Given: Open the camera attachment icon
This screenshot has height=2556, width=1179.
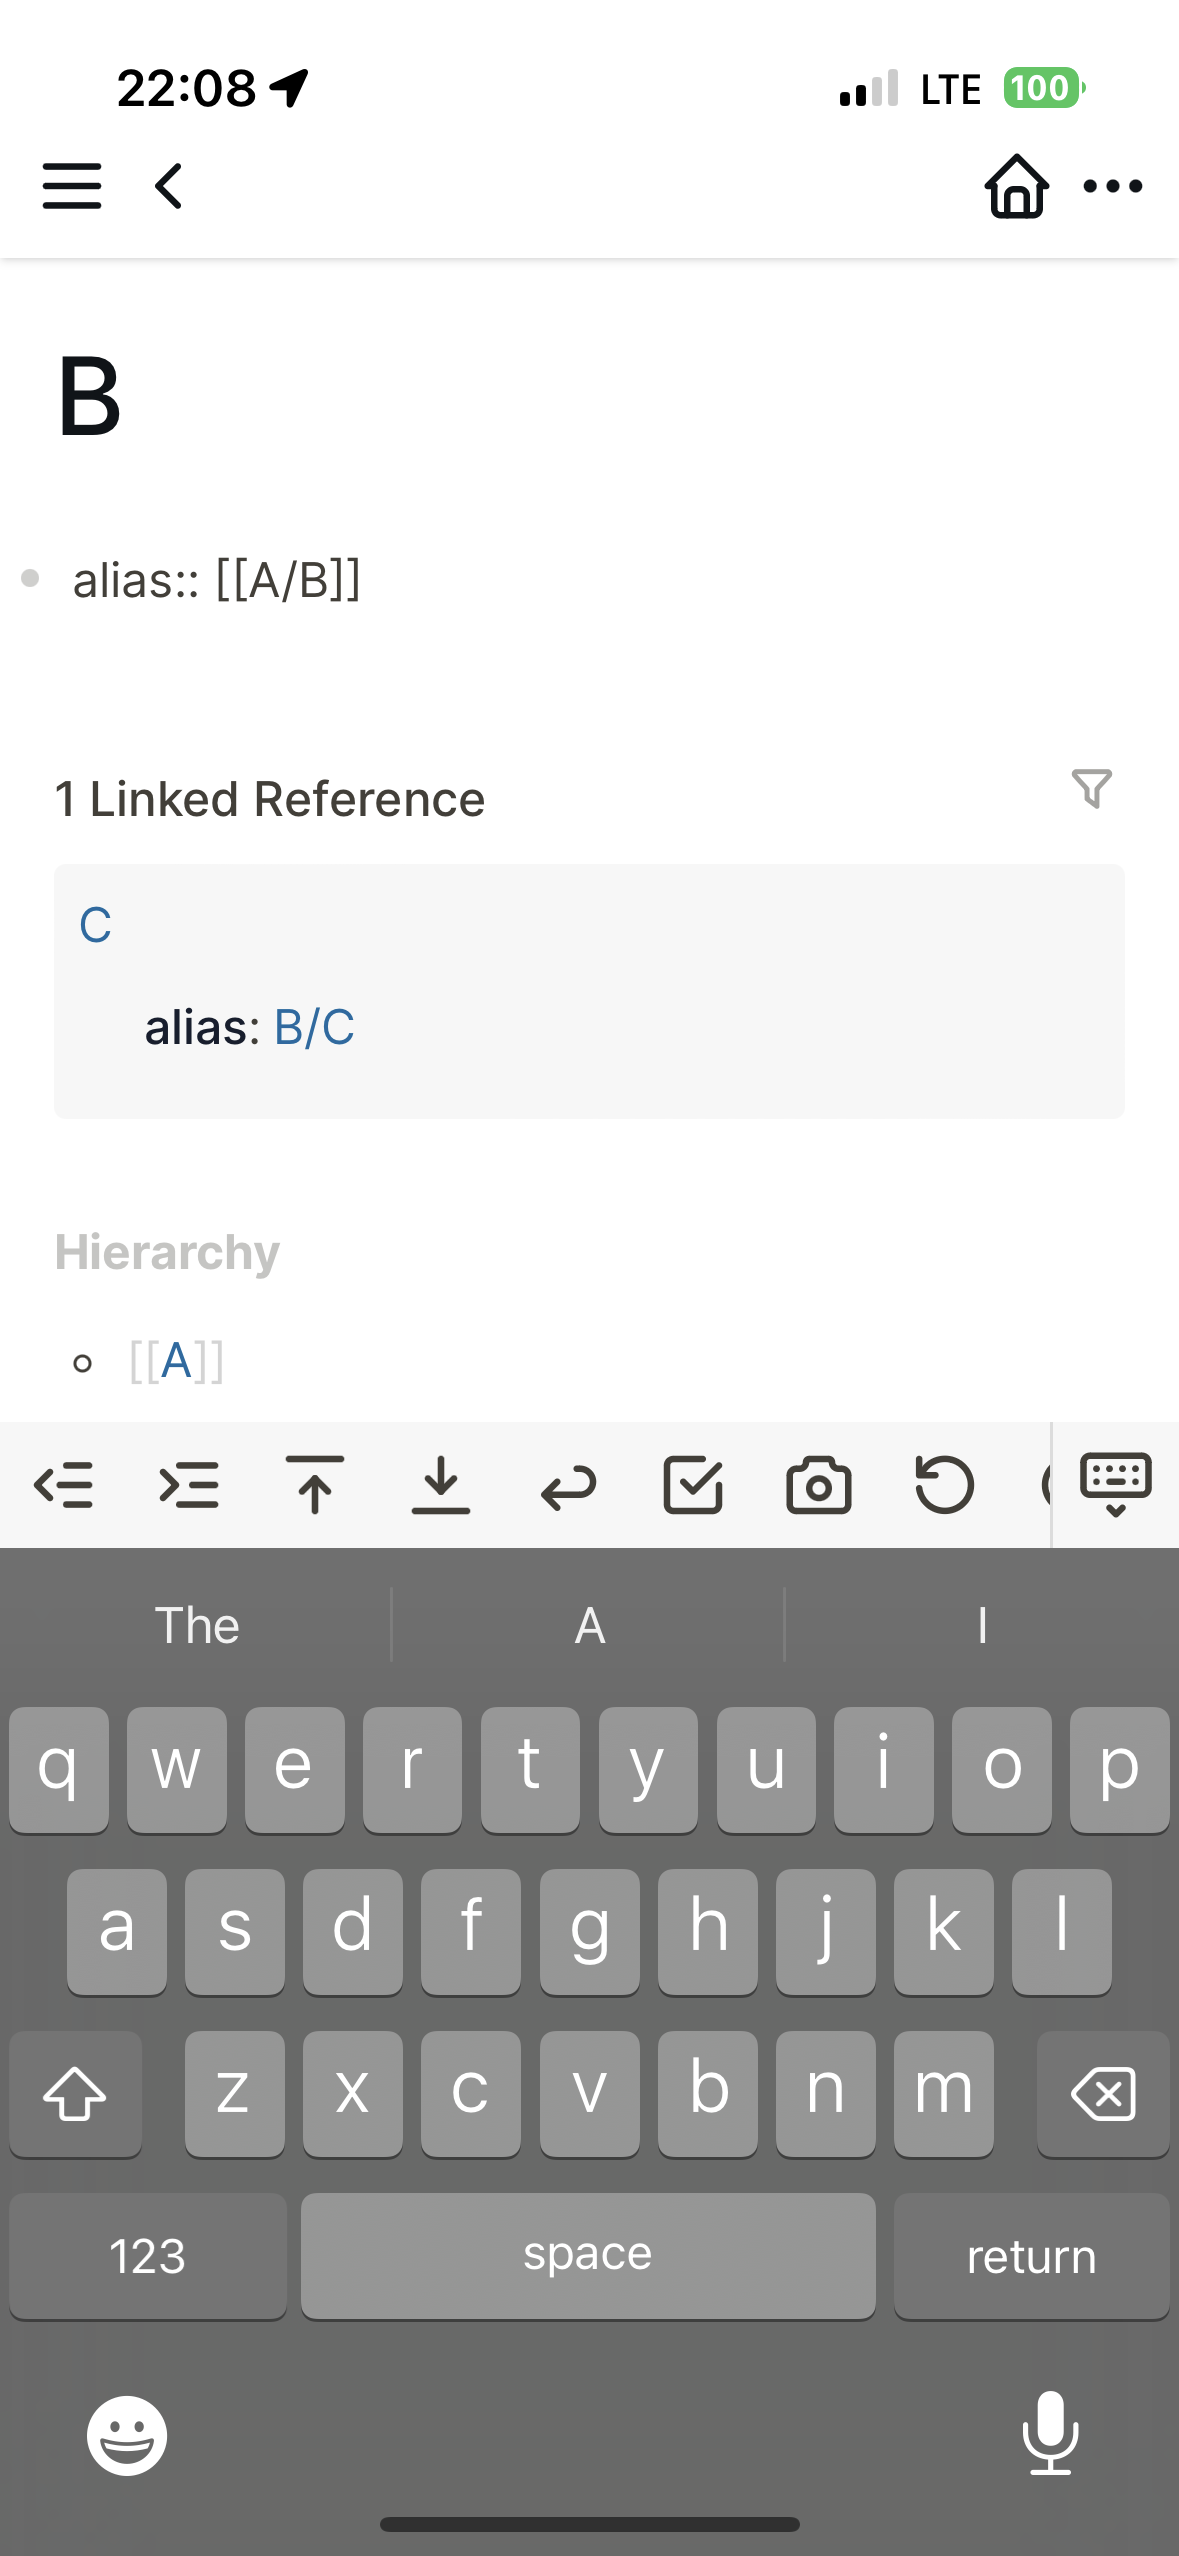Looking at the screenshot, I should tap(819, 1486).
